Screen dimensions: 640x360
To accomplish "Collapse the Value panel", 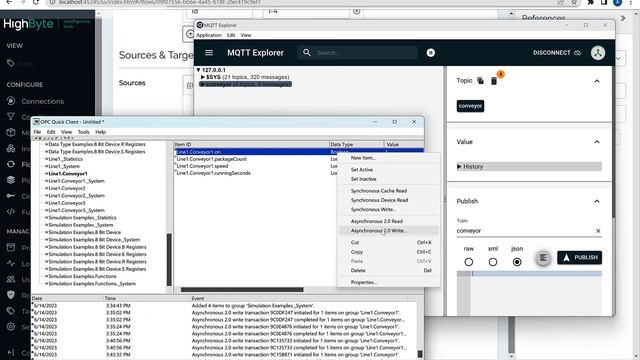I will click(x=597, y=142).
